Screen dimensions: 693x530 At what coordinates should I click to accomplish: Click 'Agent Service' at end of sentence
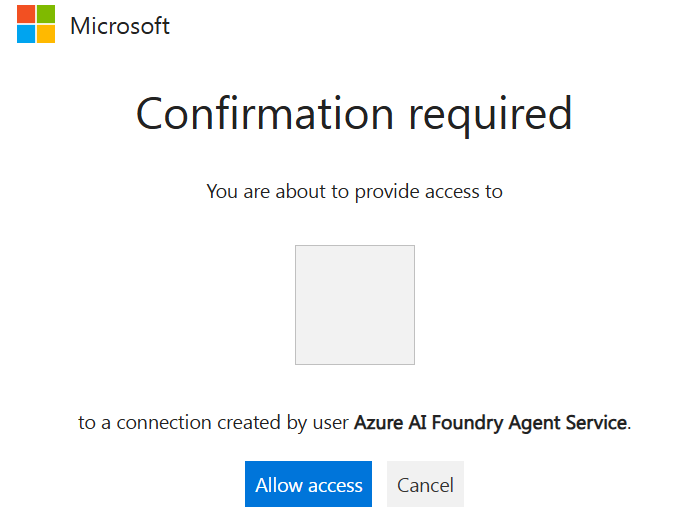point(568,423)
